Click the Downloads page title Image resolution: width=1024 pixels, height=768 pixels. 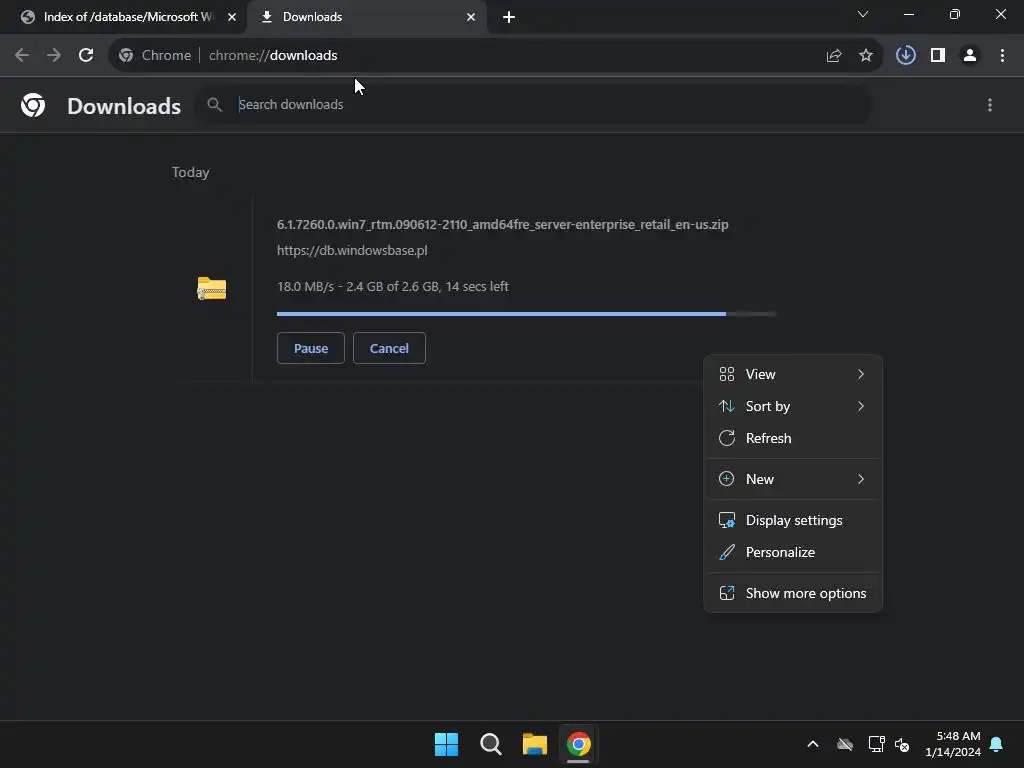pyautogui.click(x=124, y=106)
